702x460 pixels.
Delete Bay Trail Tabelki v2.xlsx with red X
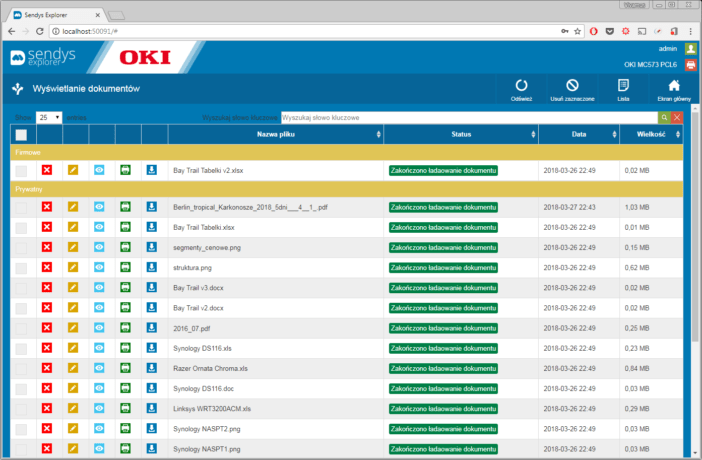point(47,170)
